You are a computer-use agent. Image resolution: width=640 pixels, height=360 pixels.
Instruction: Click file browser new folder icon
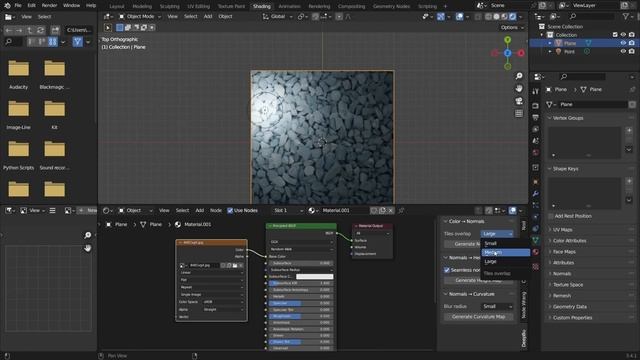pyautogui.click(x=55, y=30)
